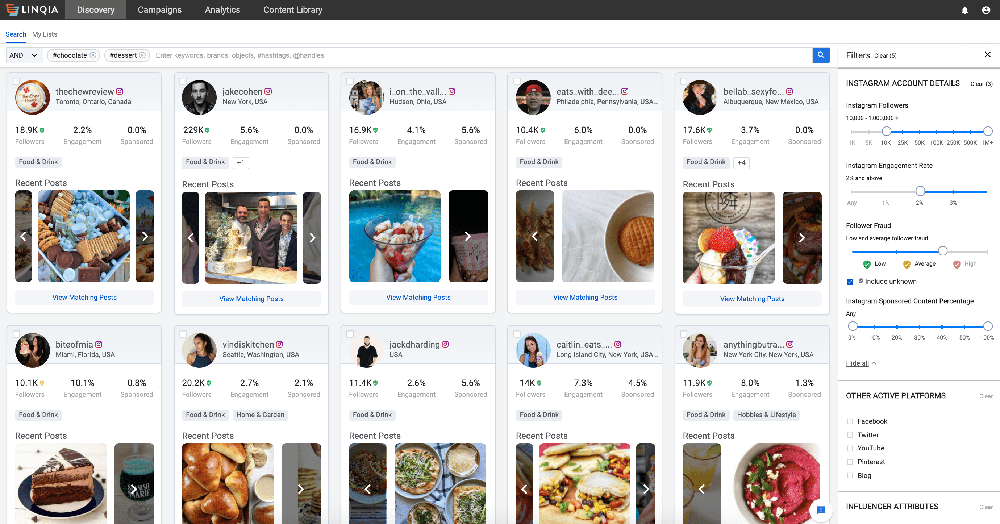Enable Twitter platform filter
Viewport: 1000px width, 524px height.
(x=849, y=435)
